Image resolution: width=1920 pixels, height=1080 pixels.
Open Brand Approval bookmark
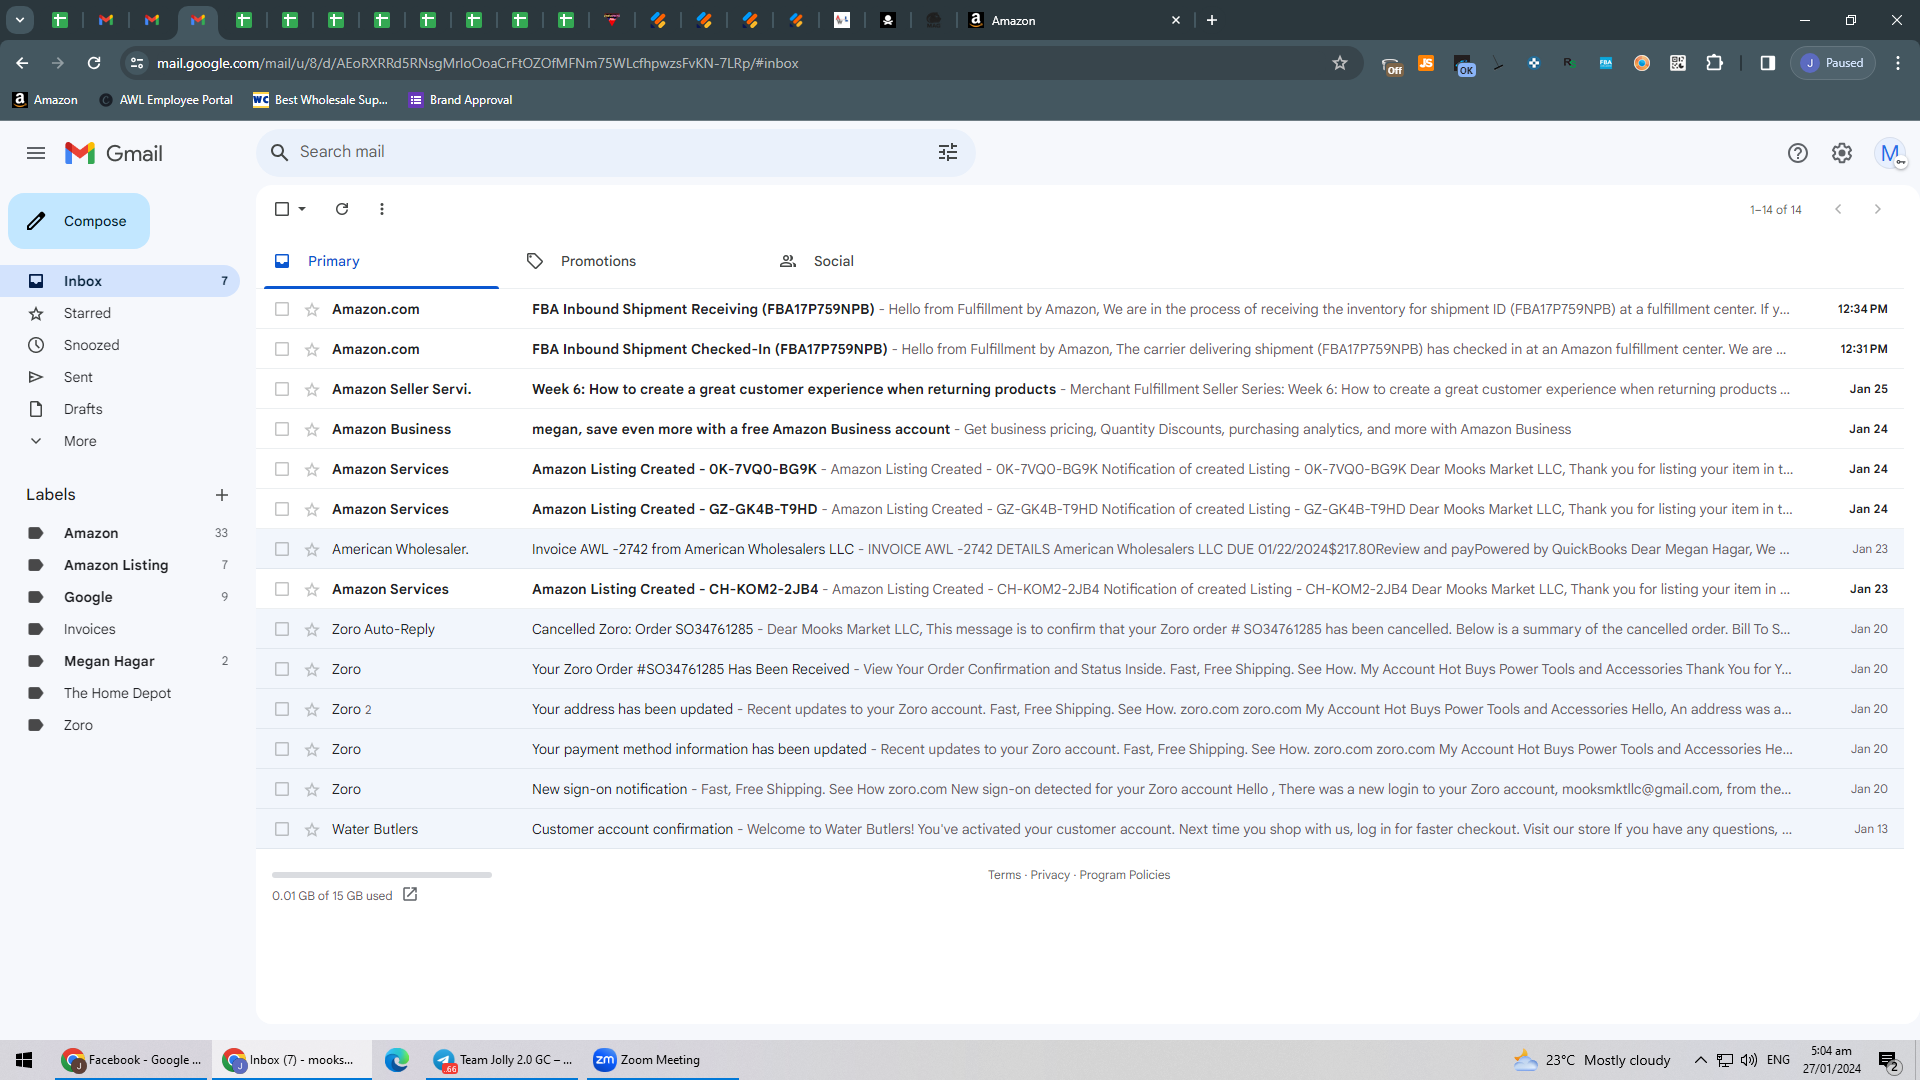coord(460,100)
